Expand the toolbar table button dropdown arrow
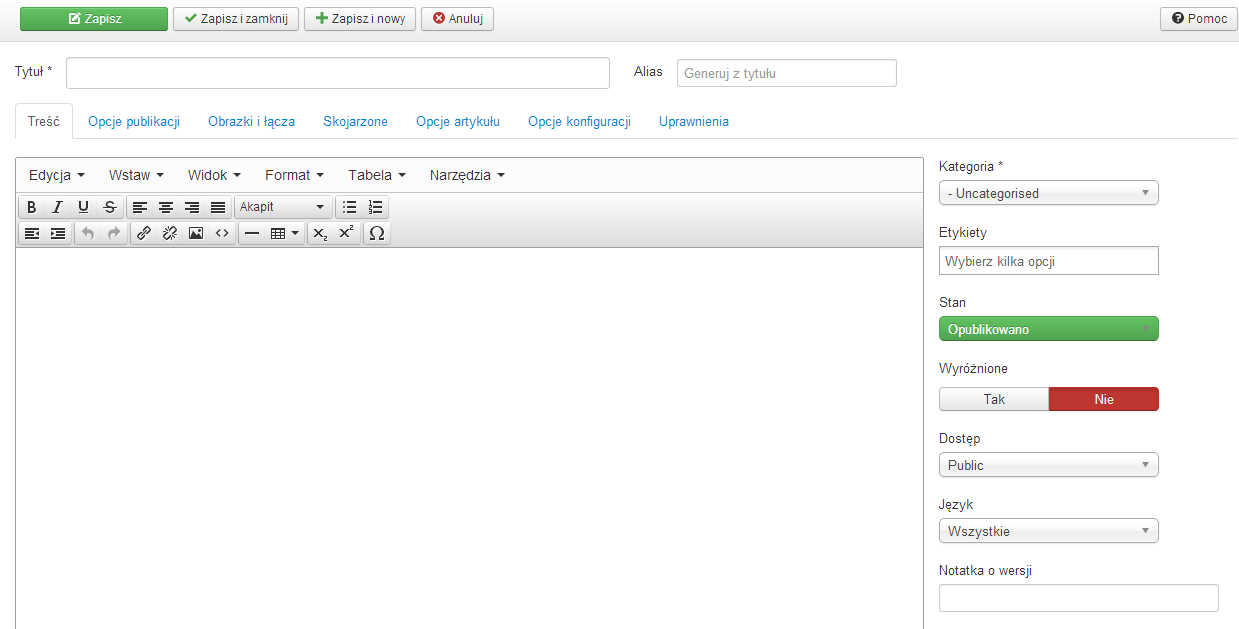1239x629 pixels. 296,234
